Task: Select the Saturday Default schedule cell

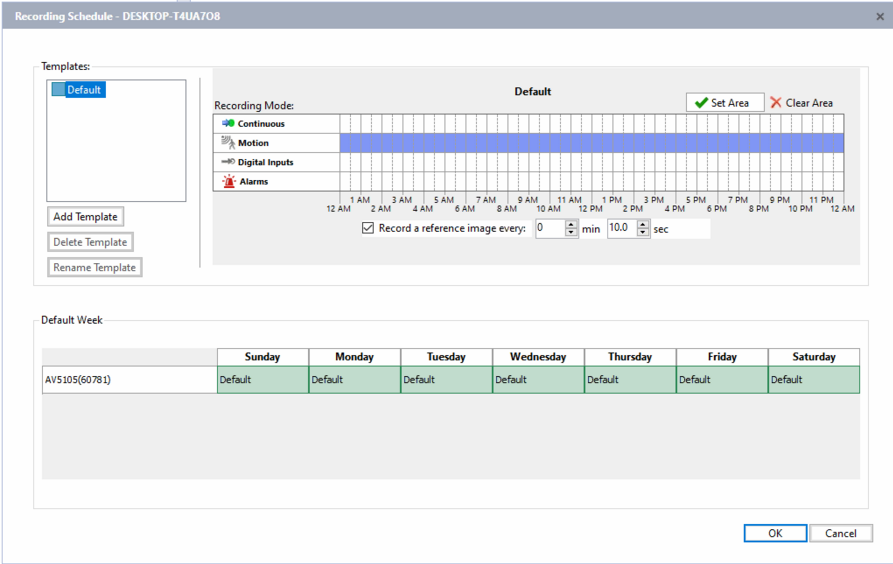Action: tap(814, 380)
